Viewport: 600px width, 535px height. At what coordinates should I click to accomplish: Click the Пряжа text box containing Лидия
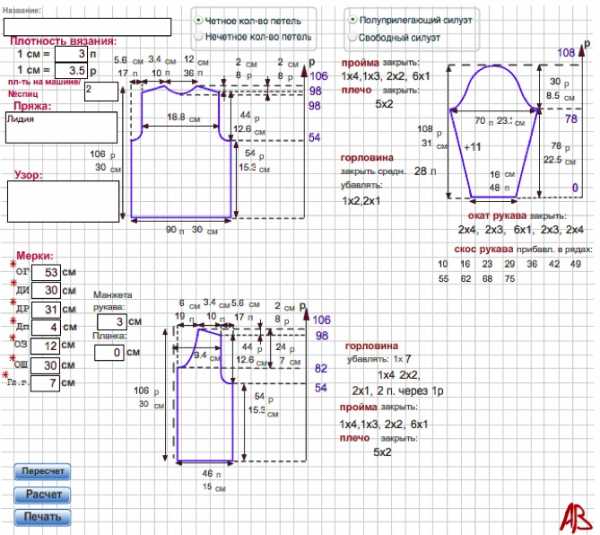62,126
